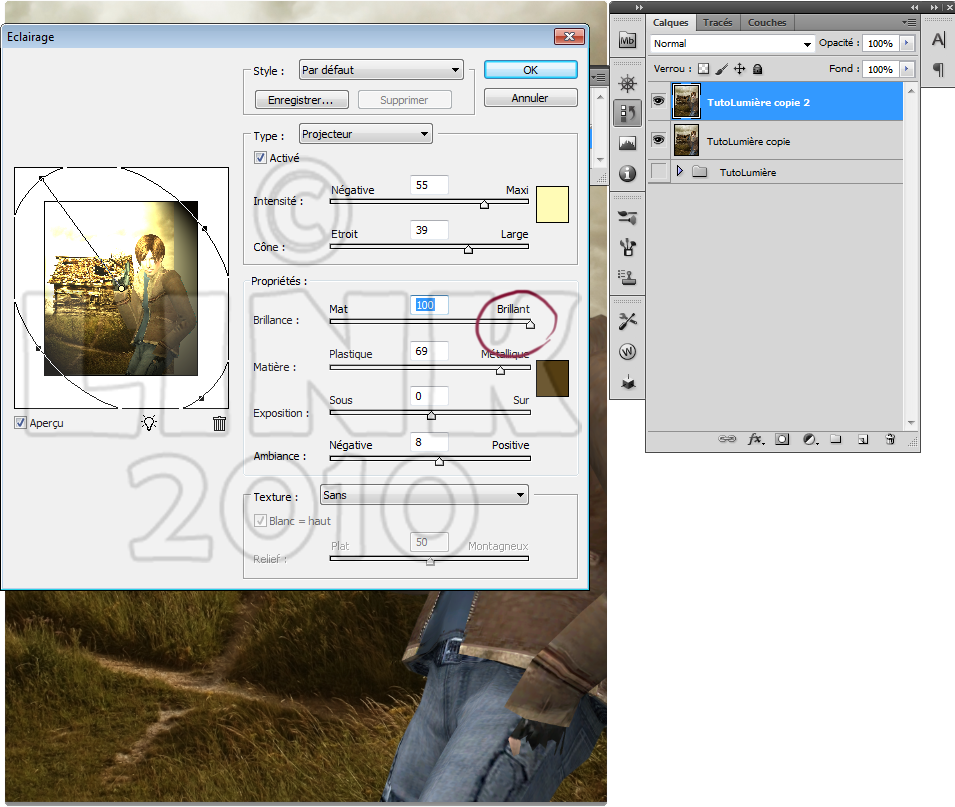Click the fx layer style icon

pyautogui.click(x=756, y=439)
